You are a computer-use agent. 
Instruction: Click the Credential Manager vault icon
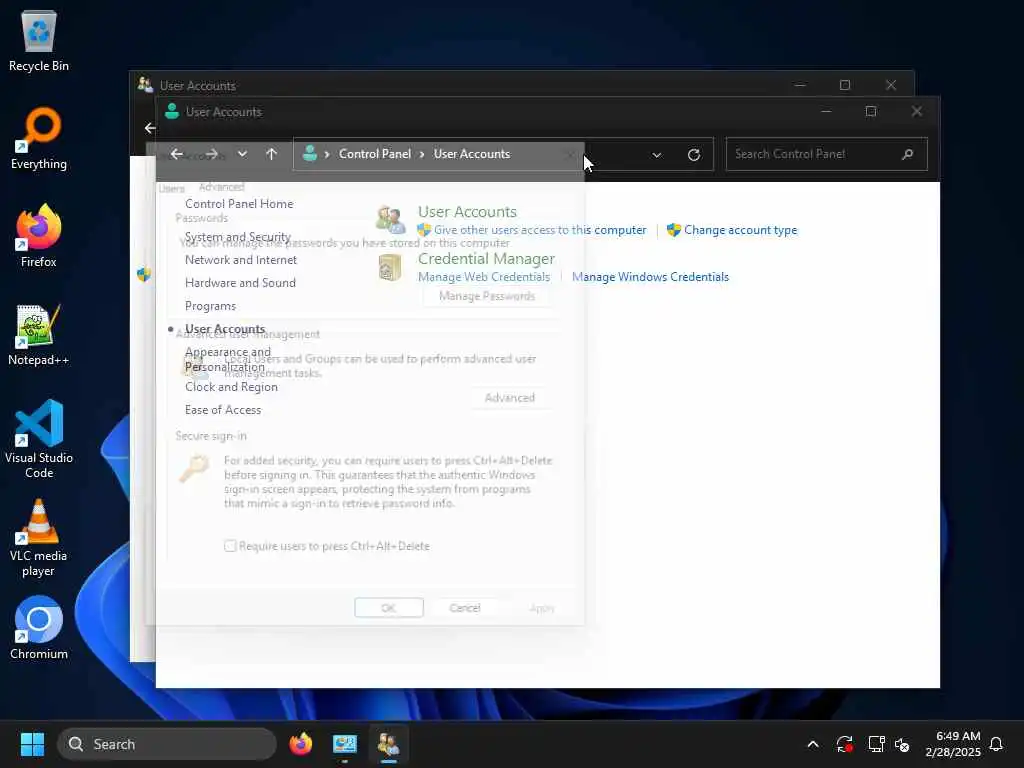point(390,267)
